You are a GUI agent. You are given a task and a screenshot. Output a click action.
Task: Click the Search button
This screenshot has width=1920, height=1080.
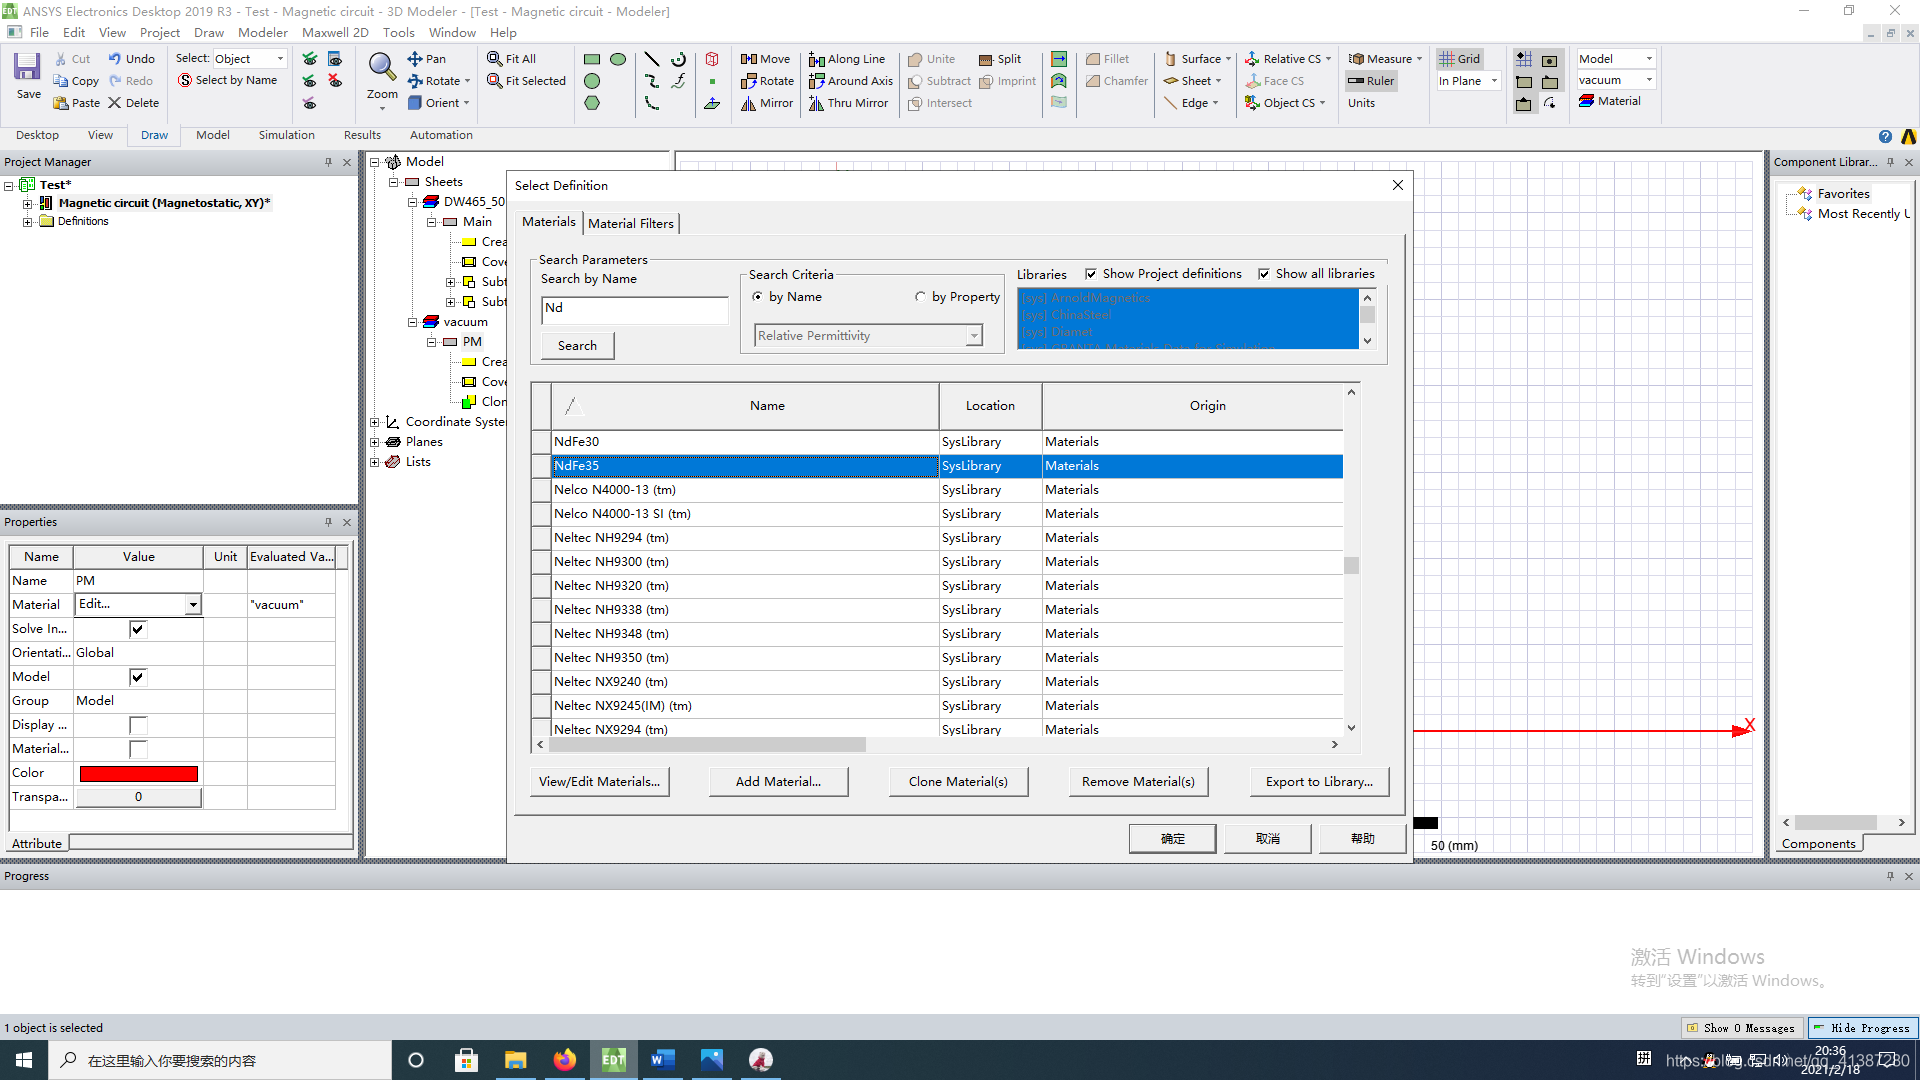[577, 346]
